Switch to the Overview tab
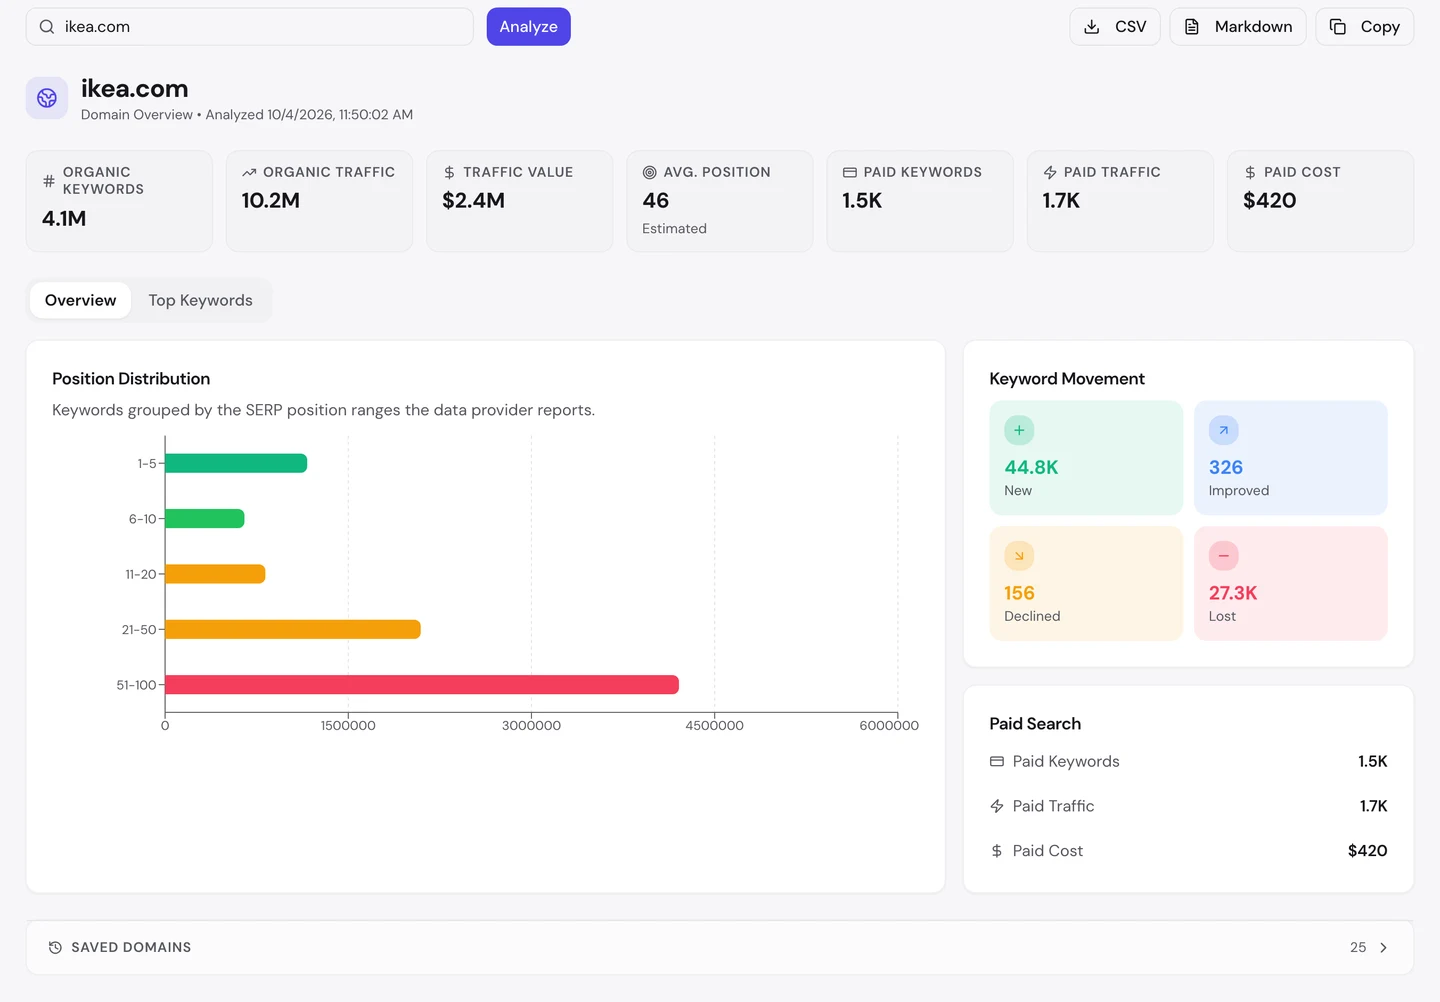This screenshot has width=1440, height=1002. click(x=81, y=300)
